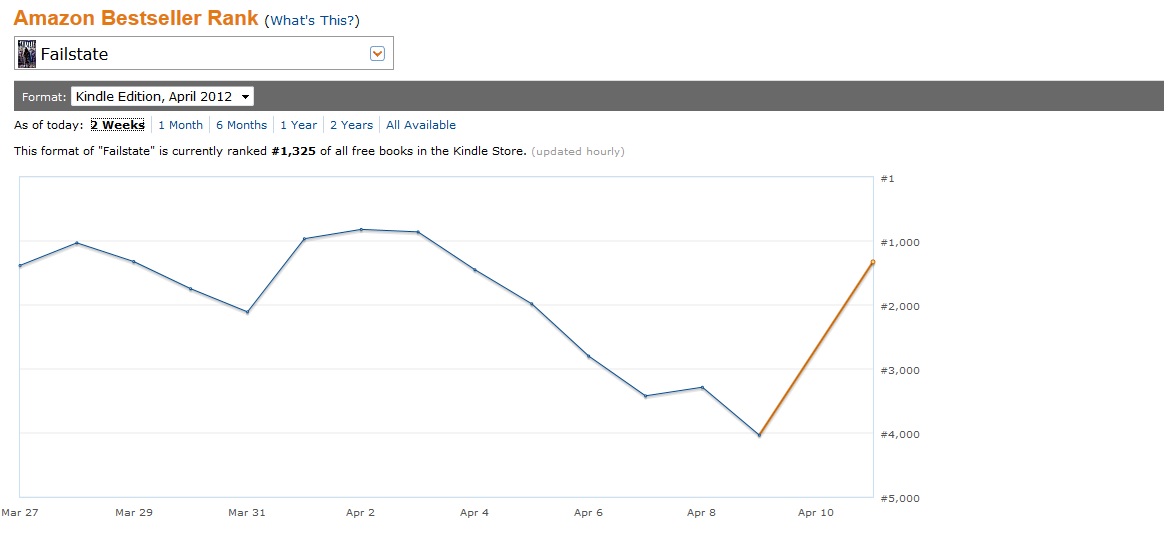Click the orange current-rank data point
Screen dimensions: 1176x533
click(873, 262)
